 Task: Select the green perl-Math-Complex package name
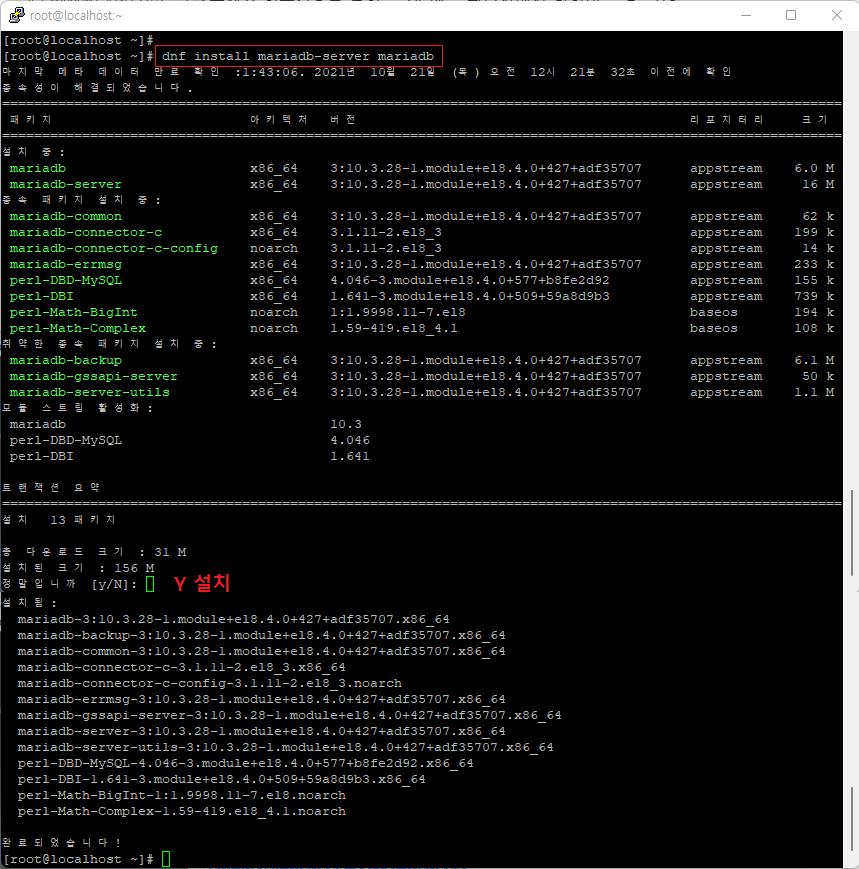coord(78,329)
